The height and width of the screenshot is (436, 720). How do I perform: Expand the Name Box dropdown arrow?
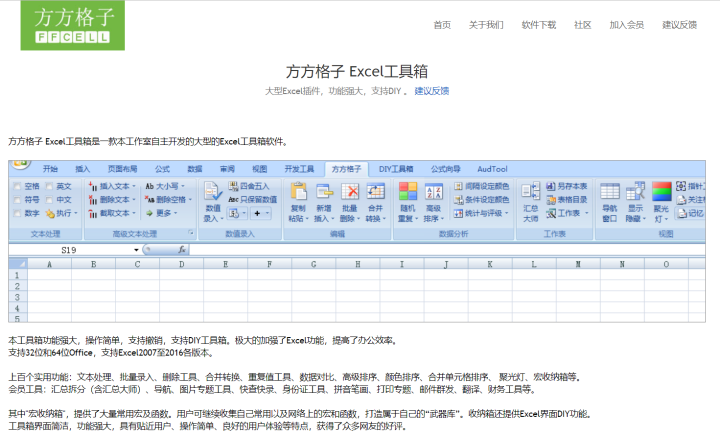[136, 250]
